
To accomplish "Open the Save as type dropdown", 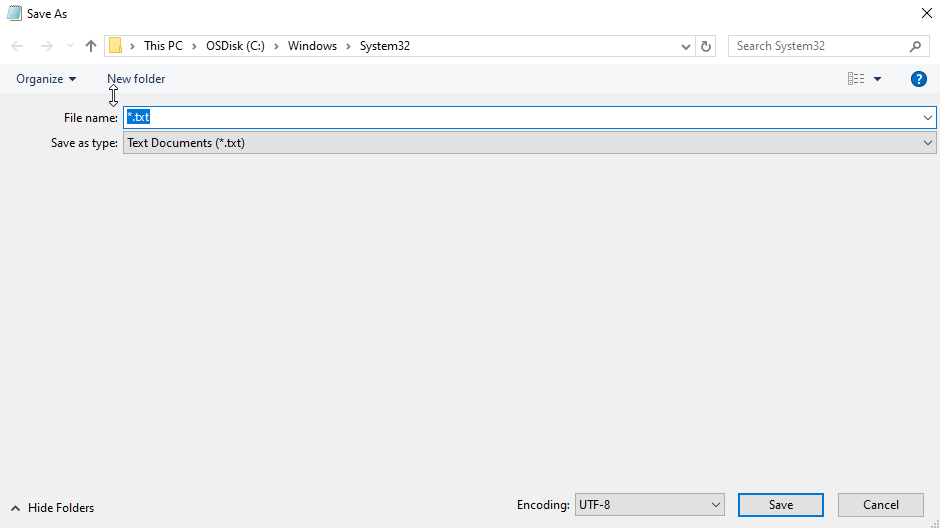I will click(x=928, y=143).
